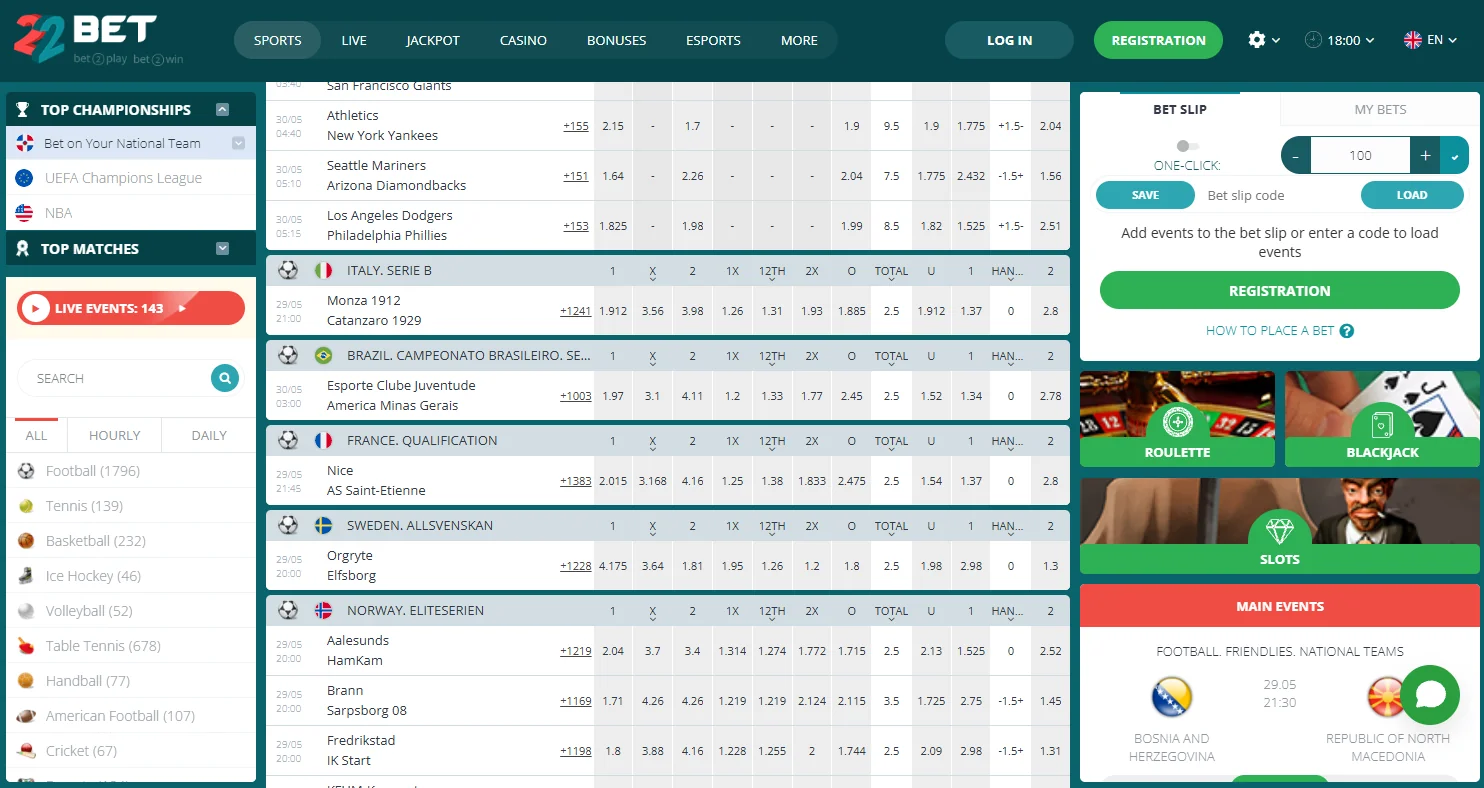Viewport: 1484px width, 788px height.
Task: Click the Brazil flag in Campeonato header
Action: coord(323,355)
